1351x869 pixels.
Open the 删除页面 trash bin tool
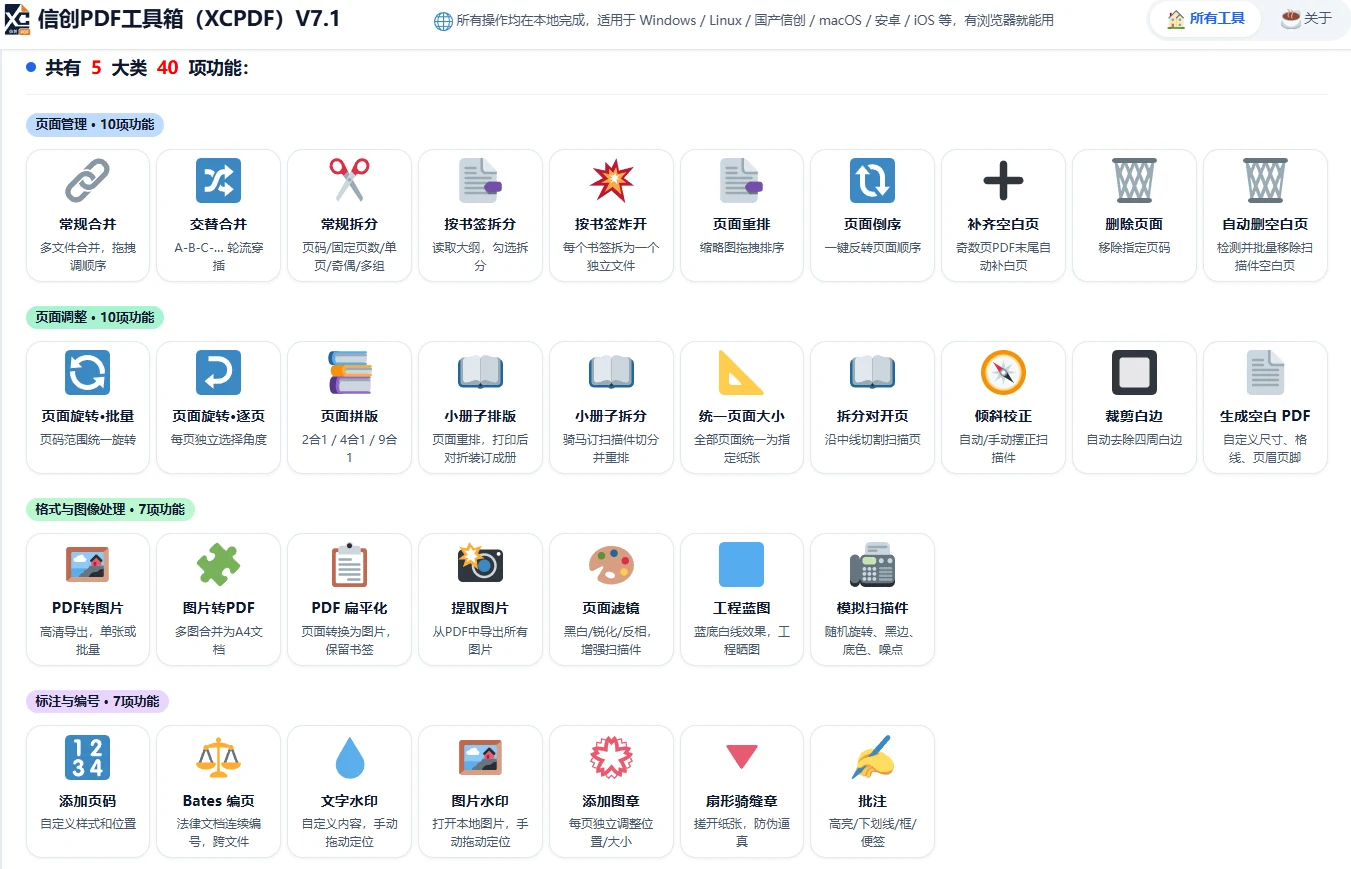(x=1134, y=215)
